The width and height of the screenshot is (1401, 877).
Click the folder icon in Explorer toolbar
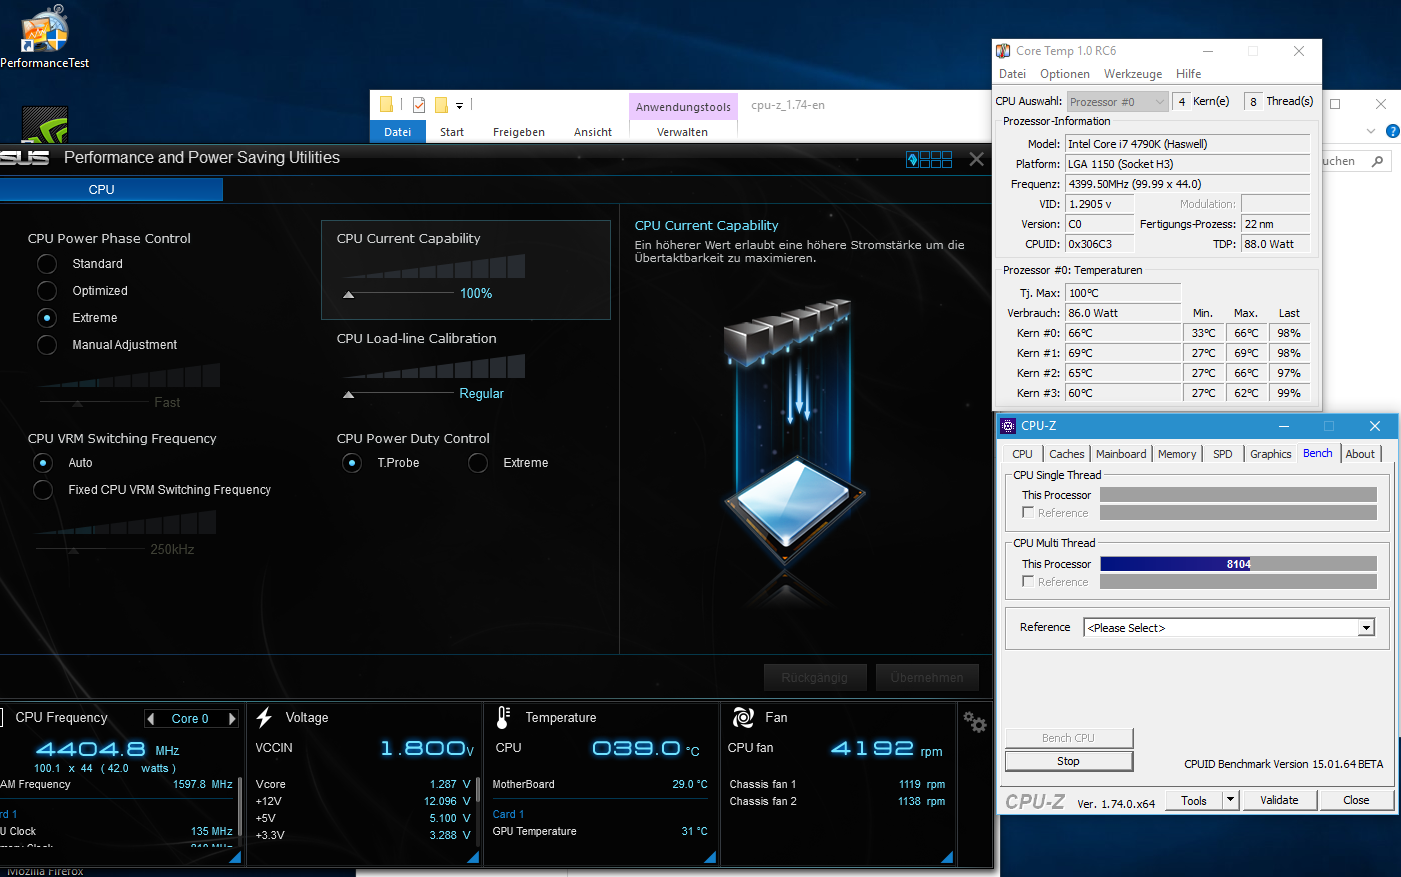point(386,104)
